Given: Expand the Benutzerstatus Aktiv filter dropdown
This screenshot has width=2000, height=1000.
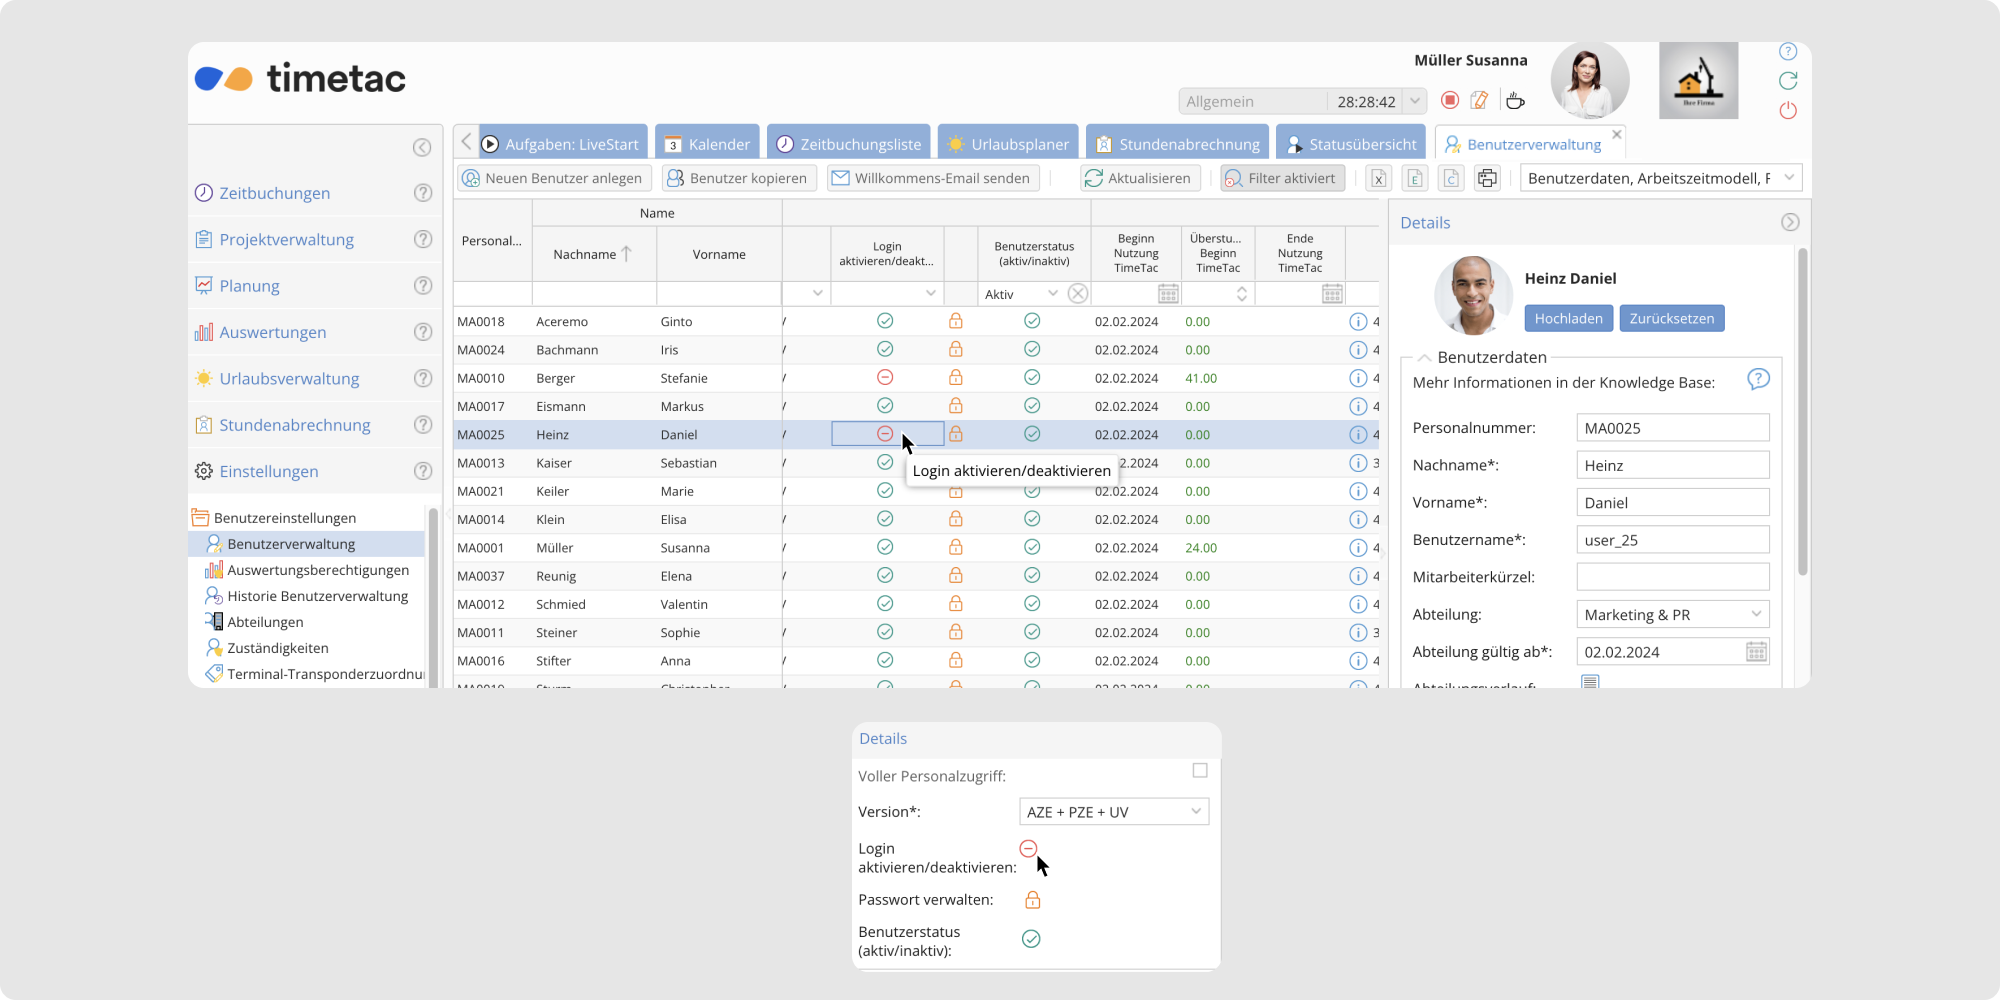Looking at the screenshot, I should click(x=1052, y=294).
